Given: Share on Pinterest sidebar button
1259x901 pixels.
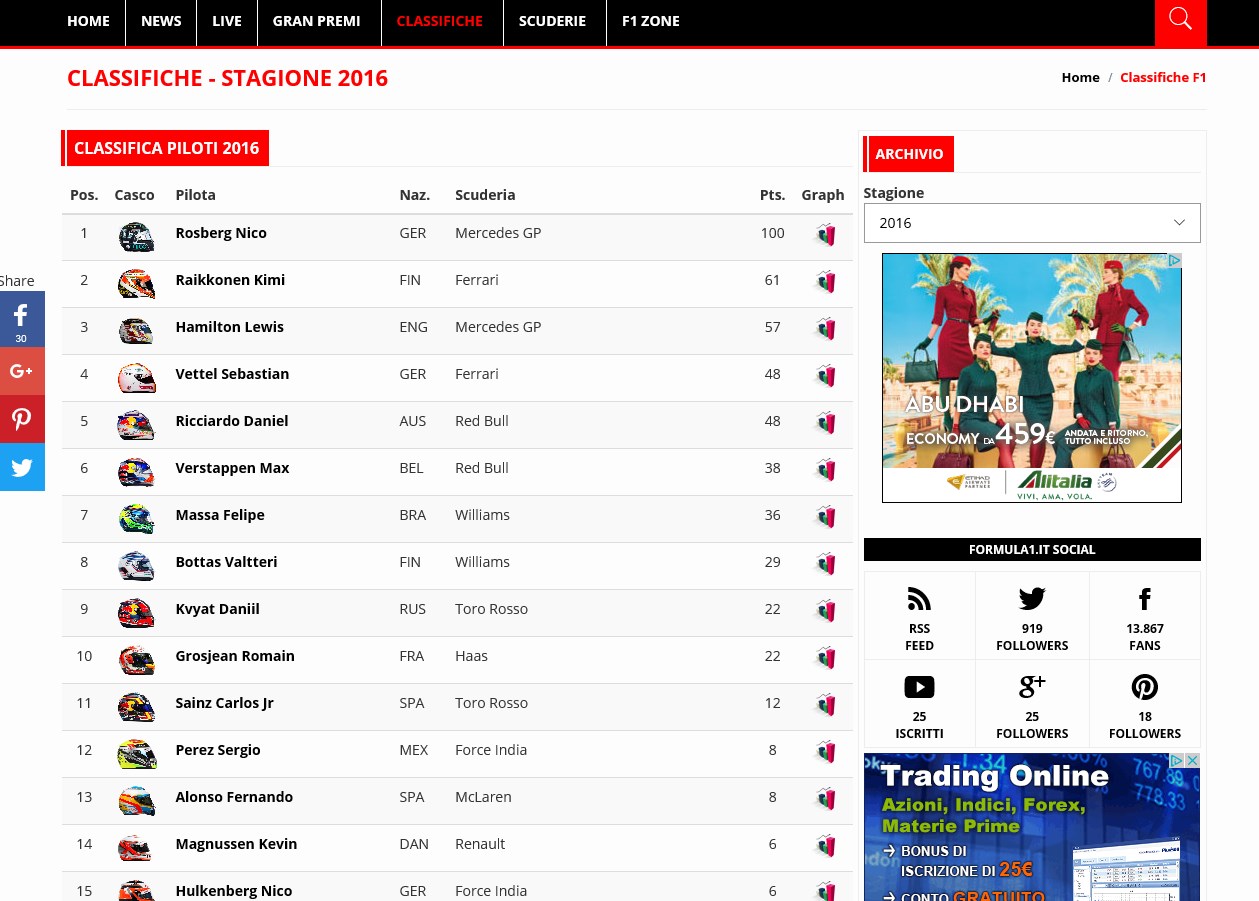Looking at the screenshot, I should click(21, 419).
